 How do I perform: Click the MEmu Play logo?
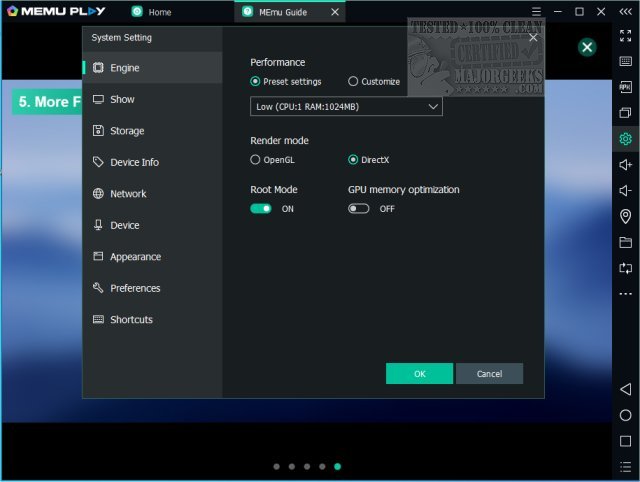point(56,11)
